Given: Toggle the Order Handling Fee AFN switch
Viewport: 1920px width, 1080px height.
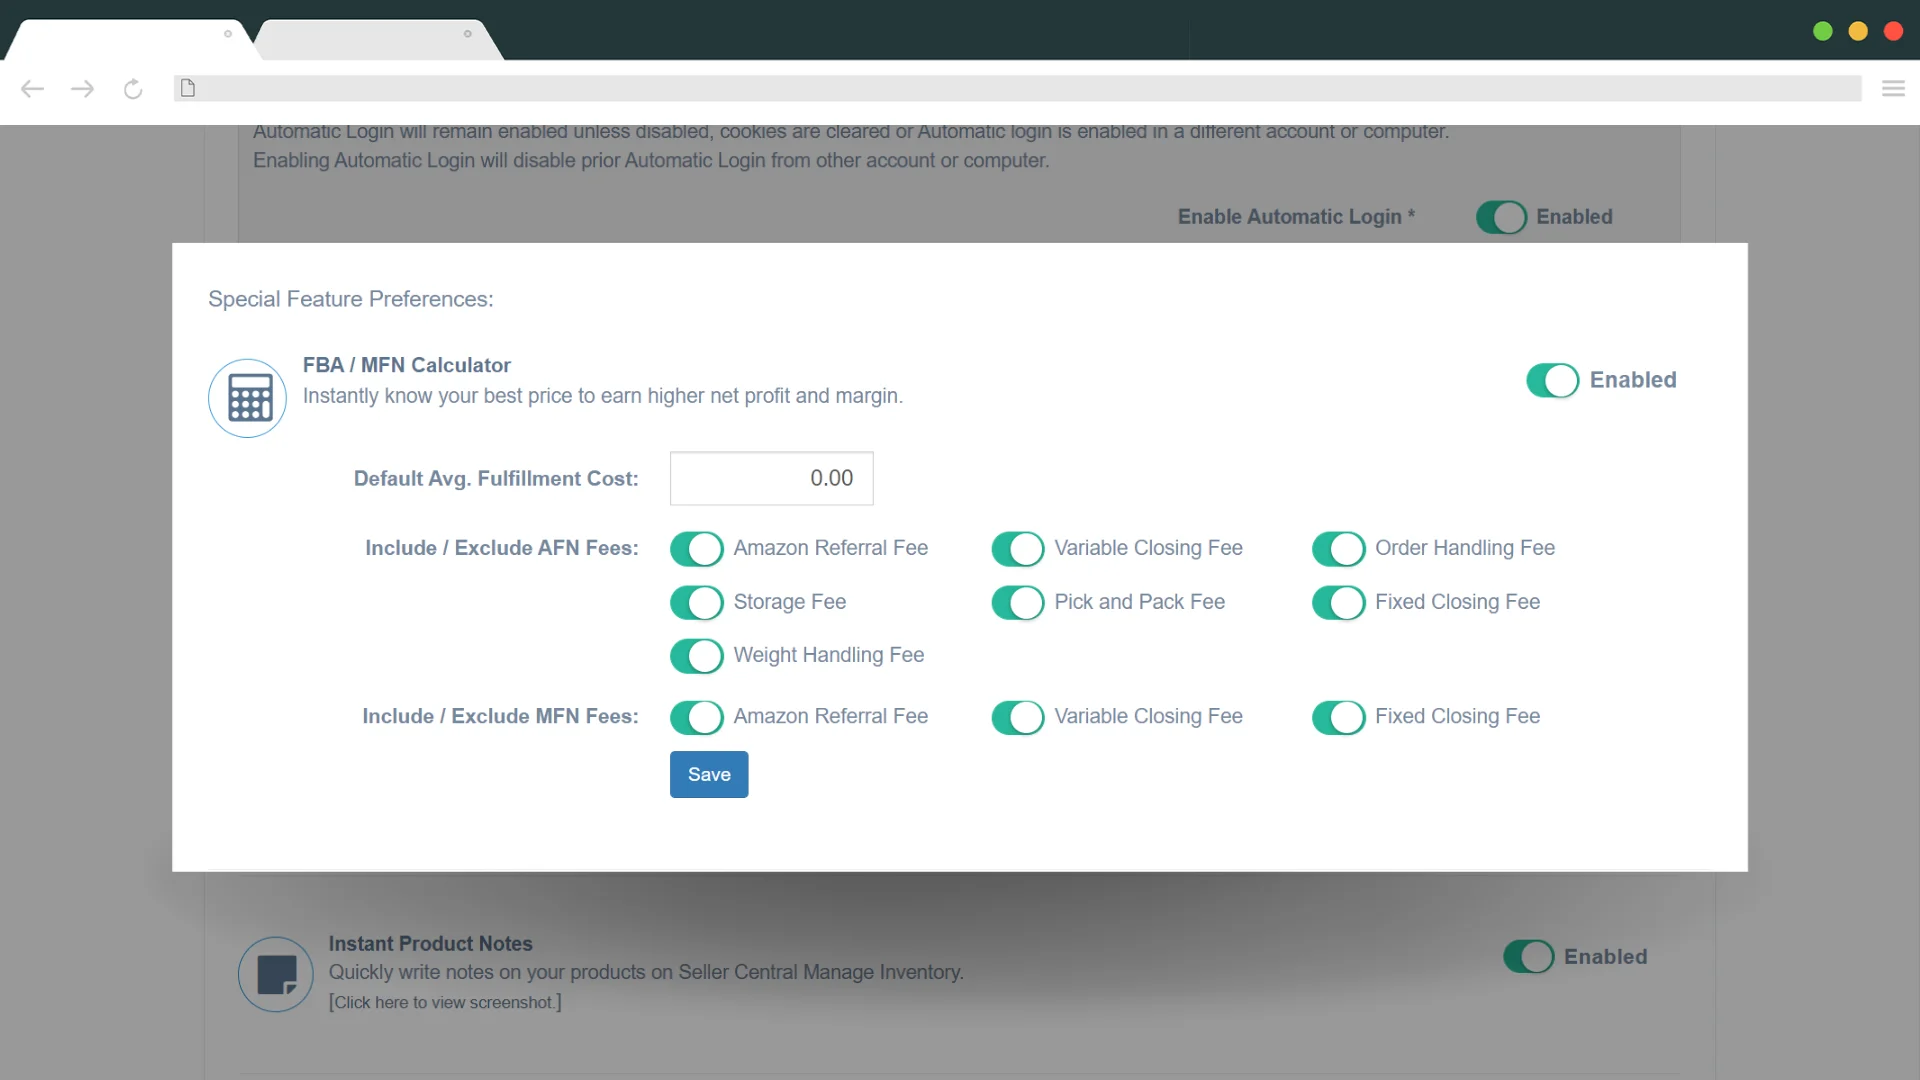Looking at the screenshot, I should [x=1336, y=547].
